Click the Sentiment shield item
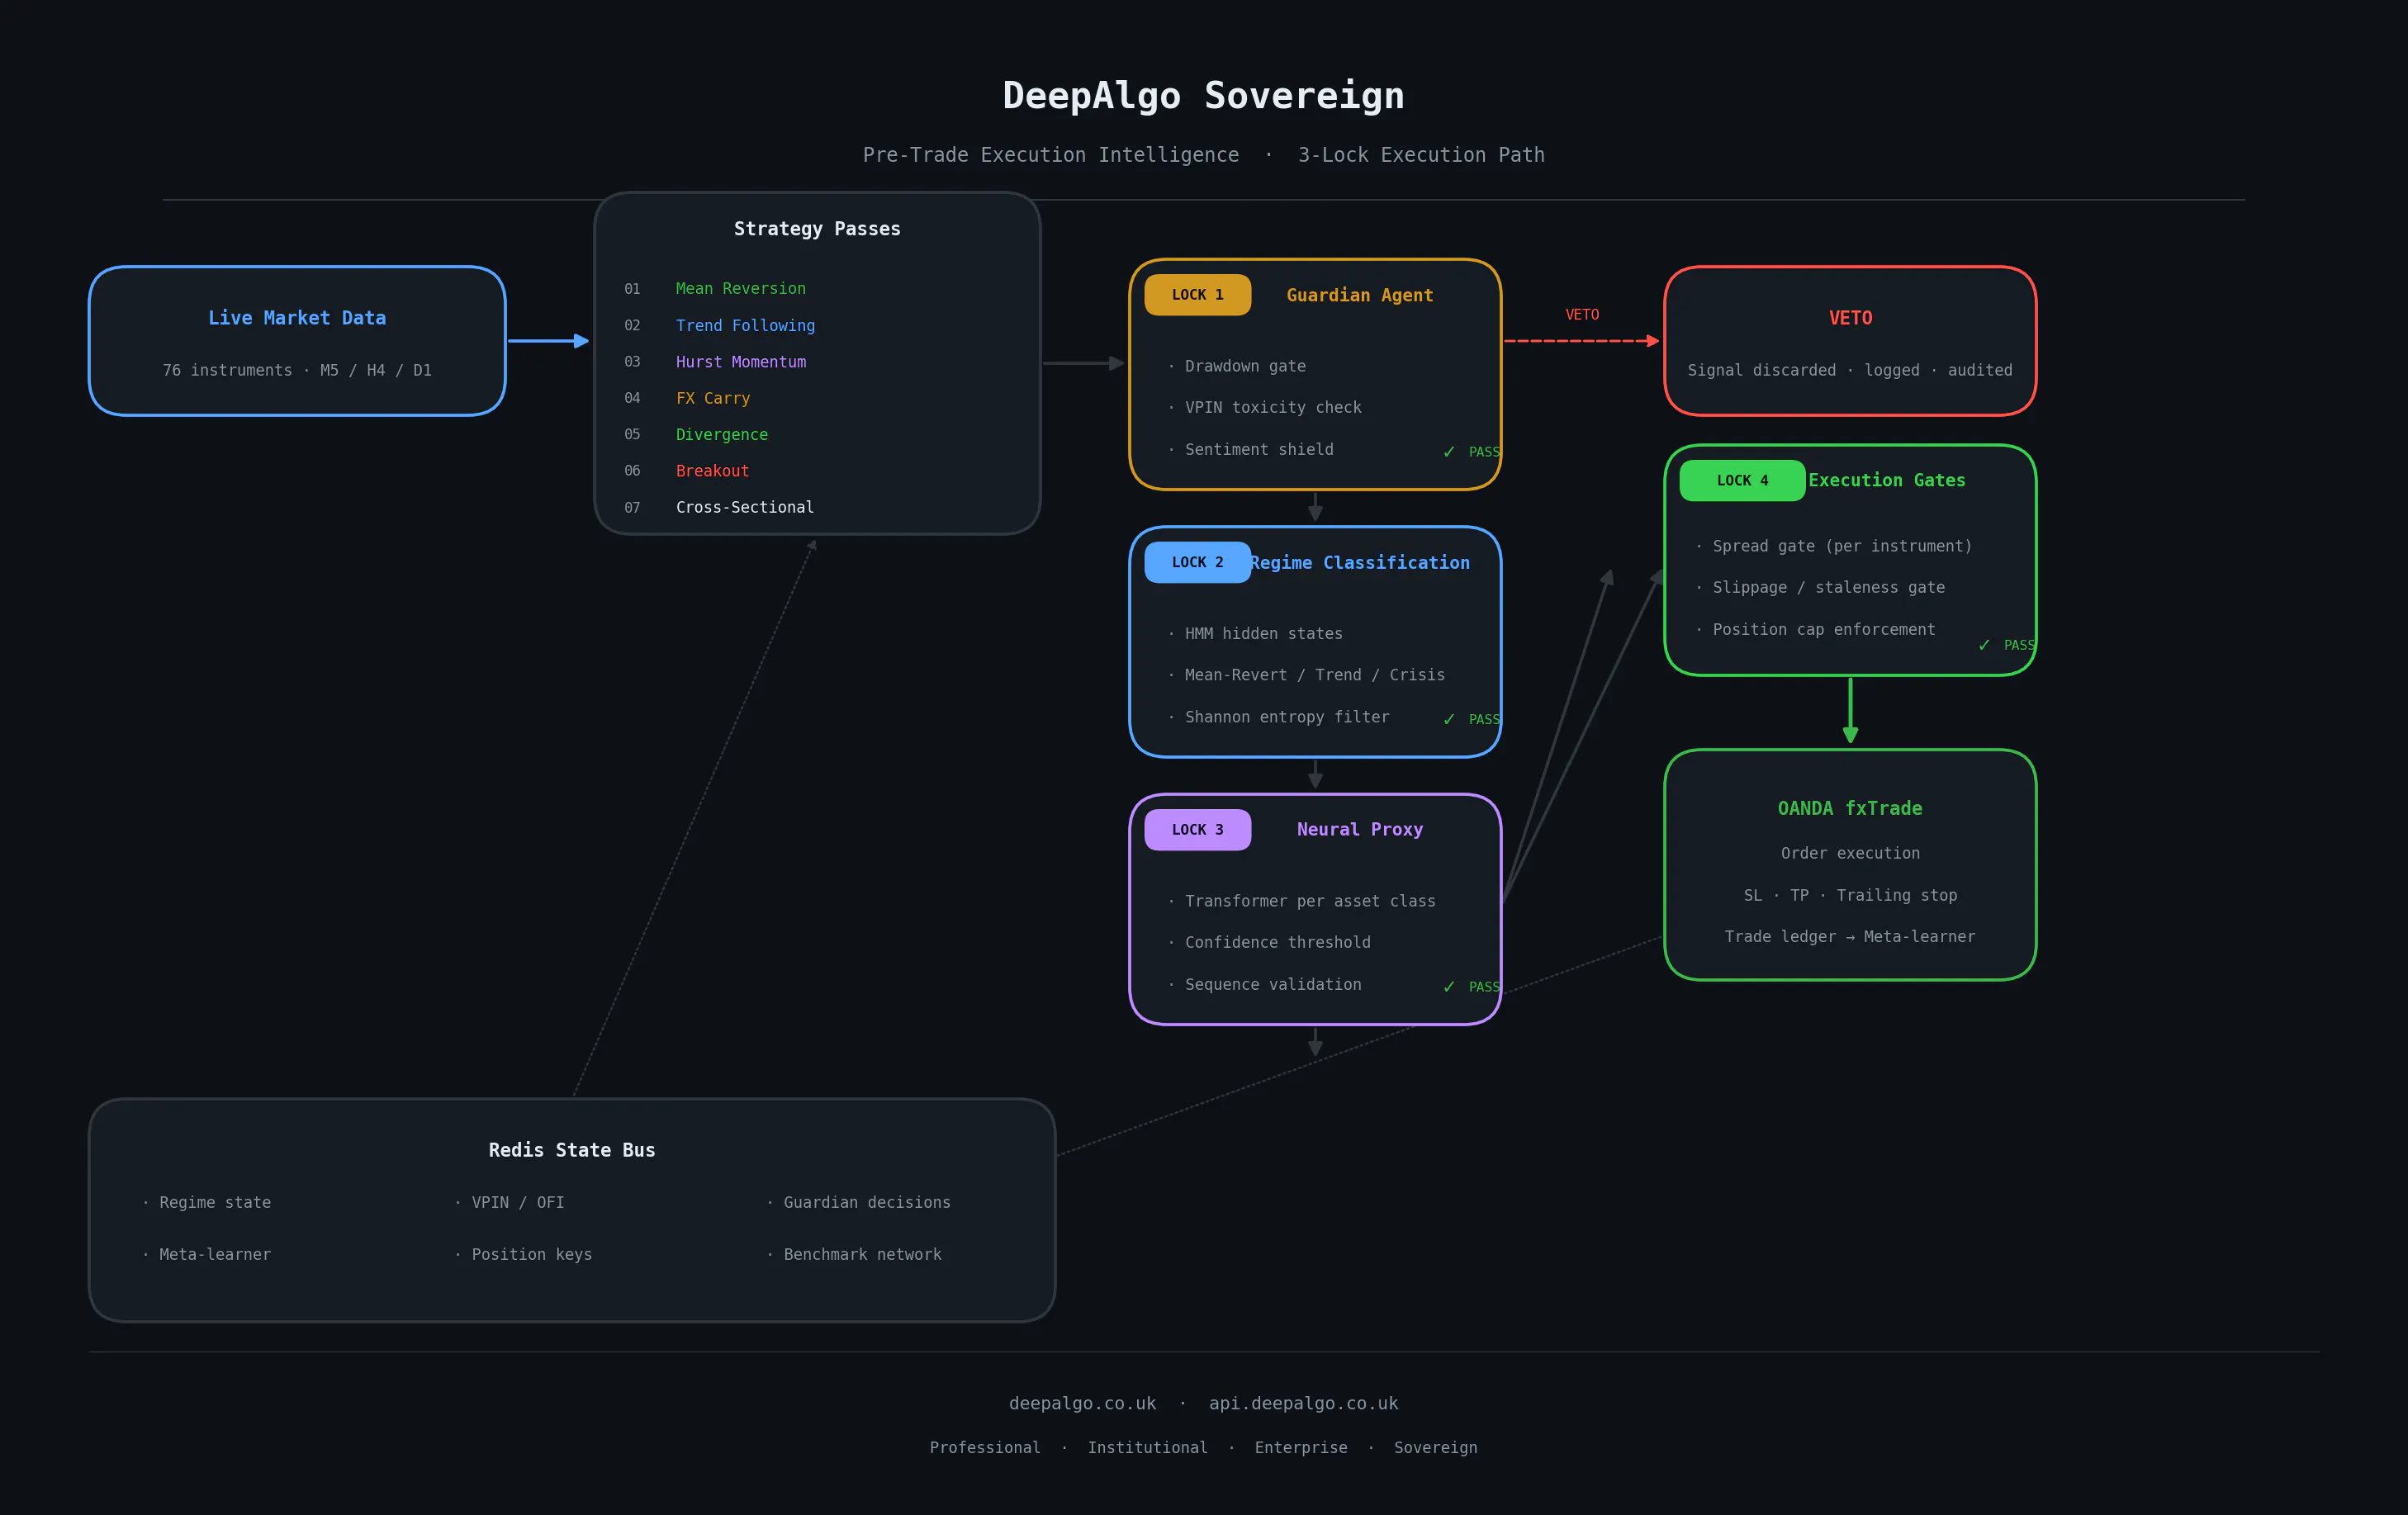 pos(1258,450)
